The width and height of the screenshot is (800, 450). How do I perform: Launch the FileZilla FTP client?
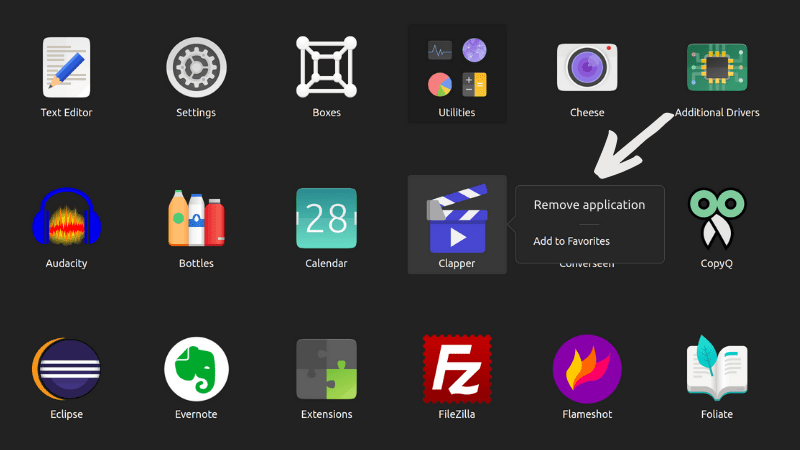[456, 369]
